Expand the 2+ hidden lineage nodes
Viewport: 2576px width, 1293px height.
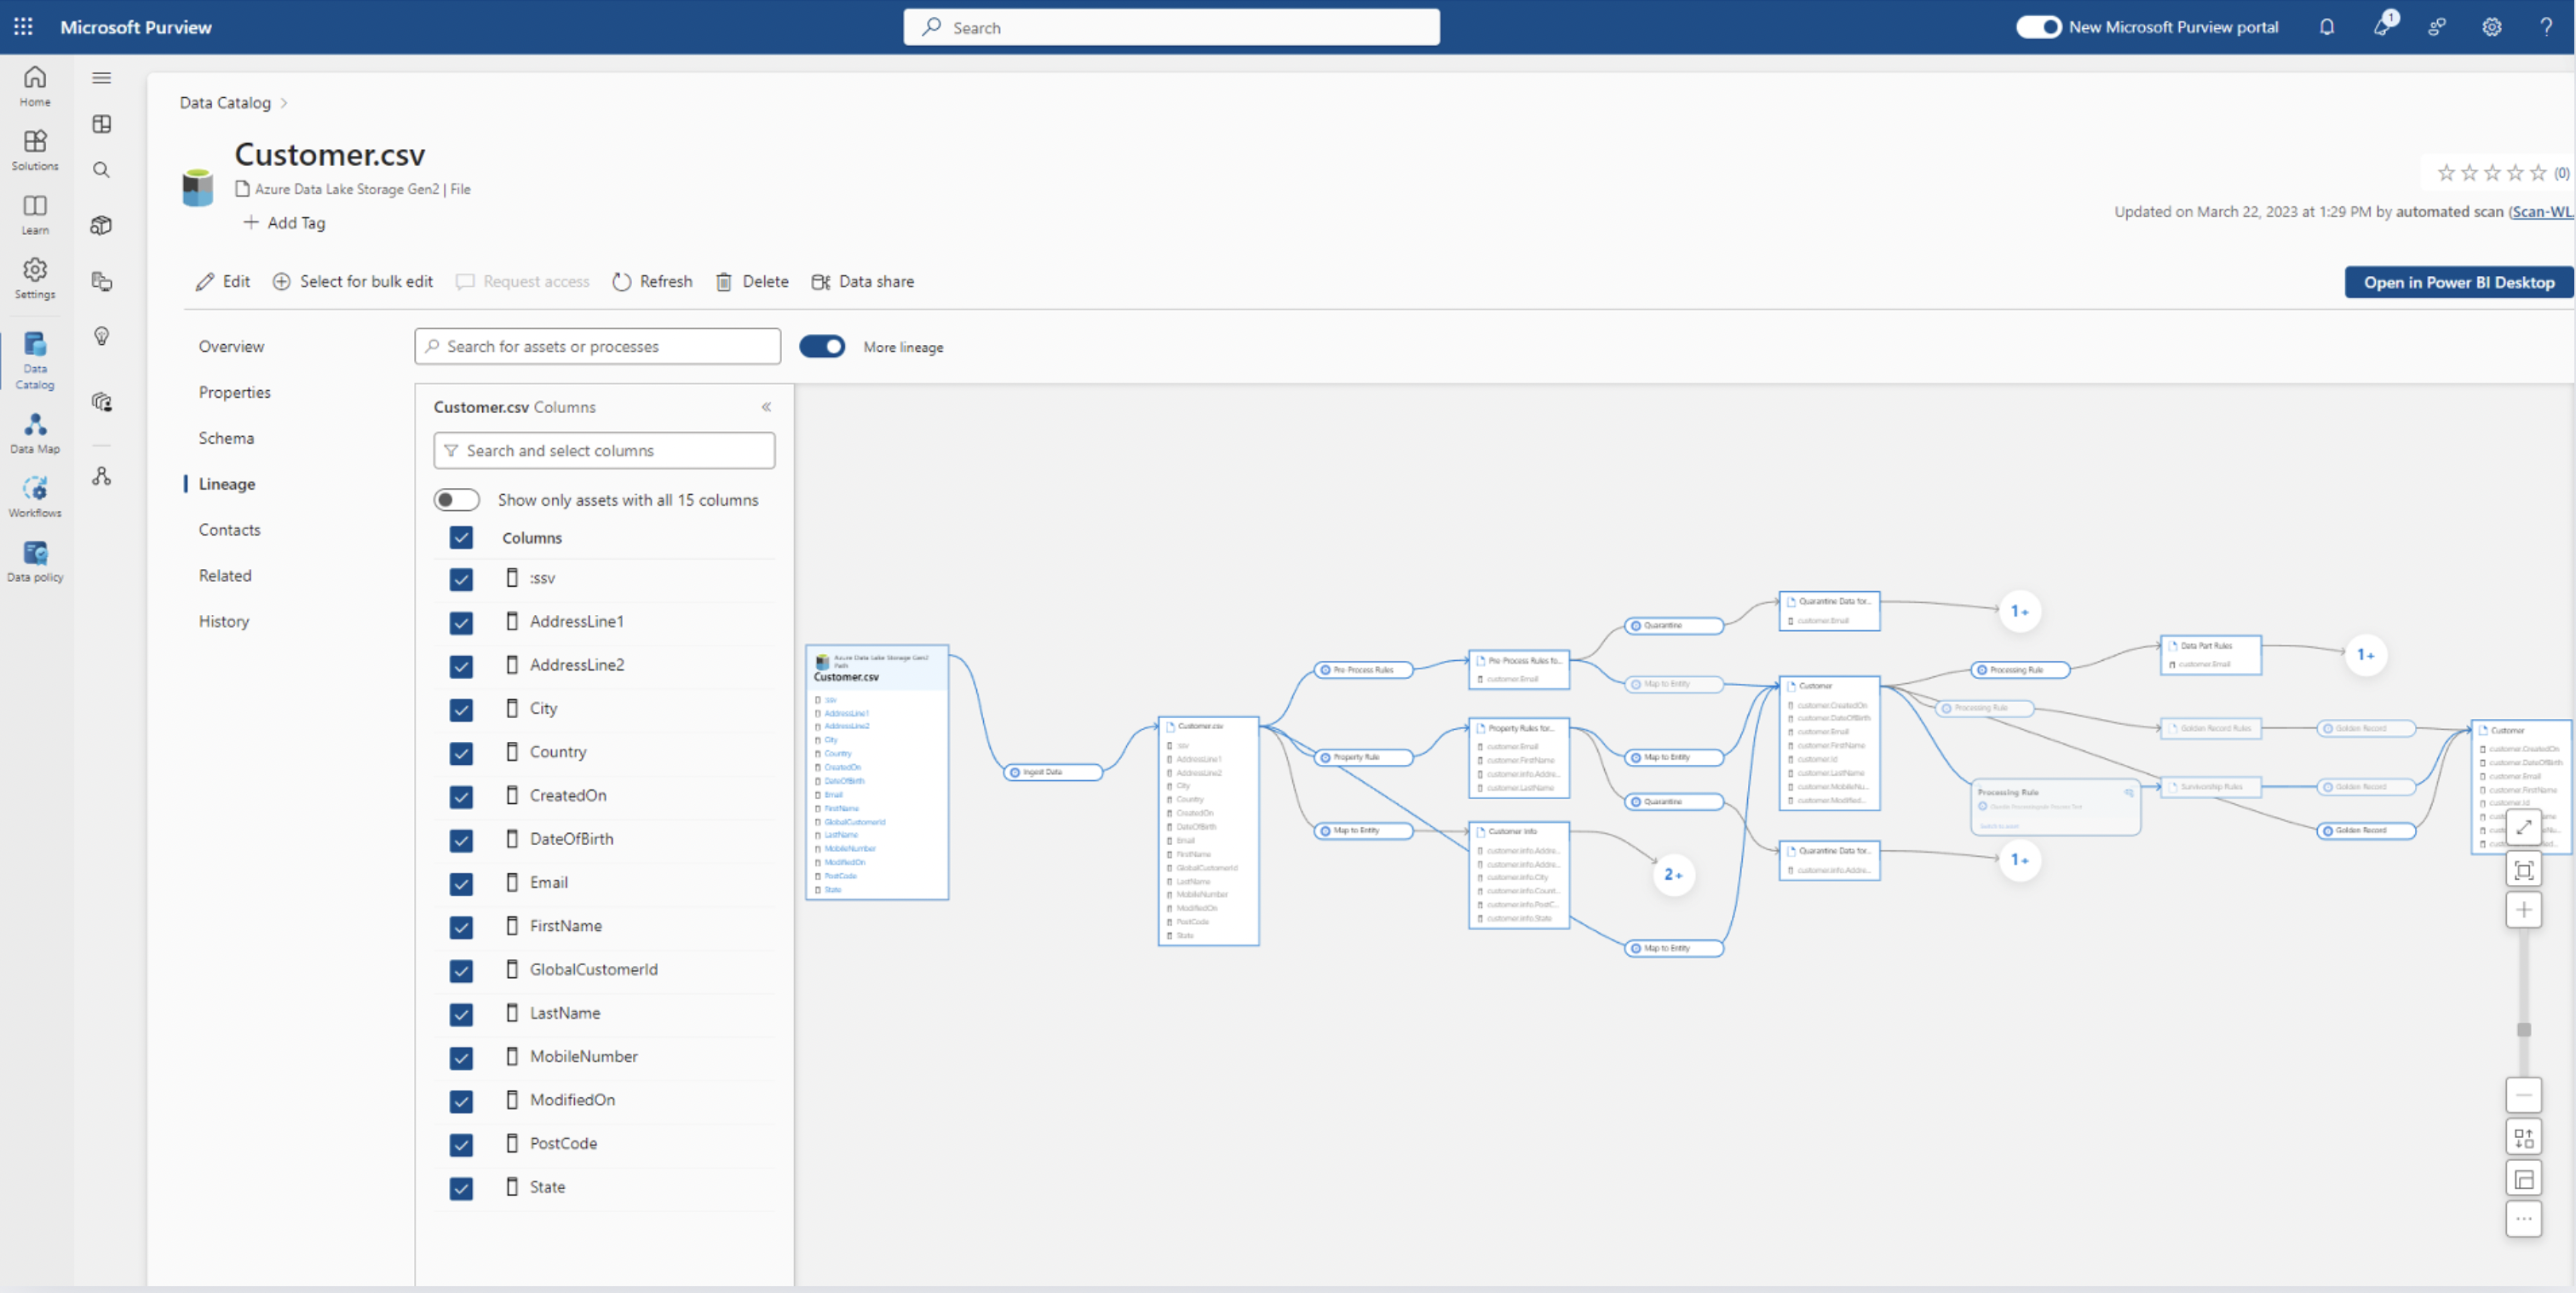(x=1672, y=874)
